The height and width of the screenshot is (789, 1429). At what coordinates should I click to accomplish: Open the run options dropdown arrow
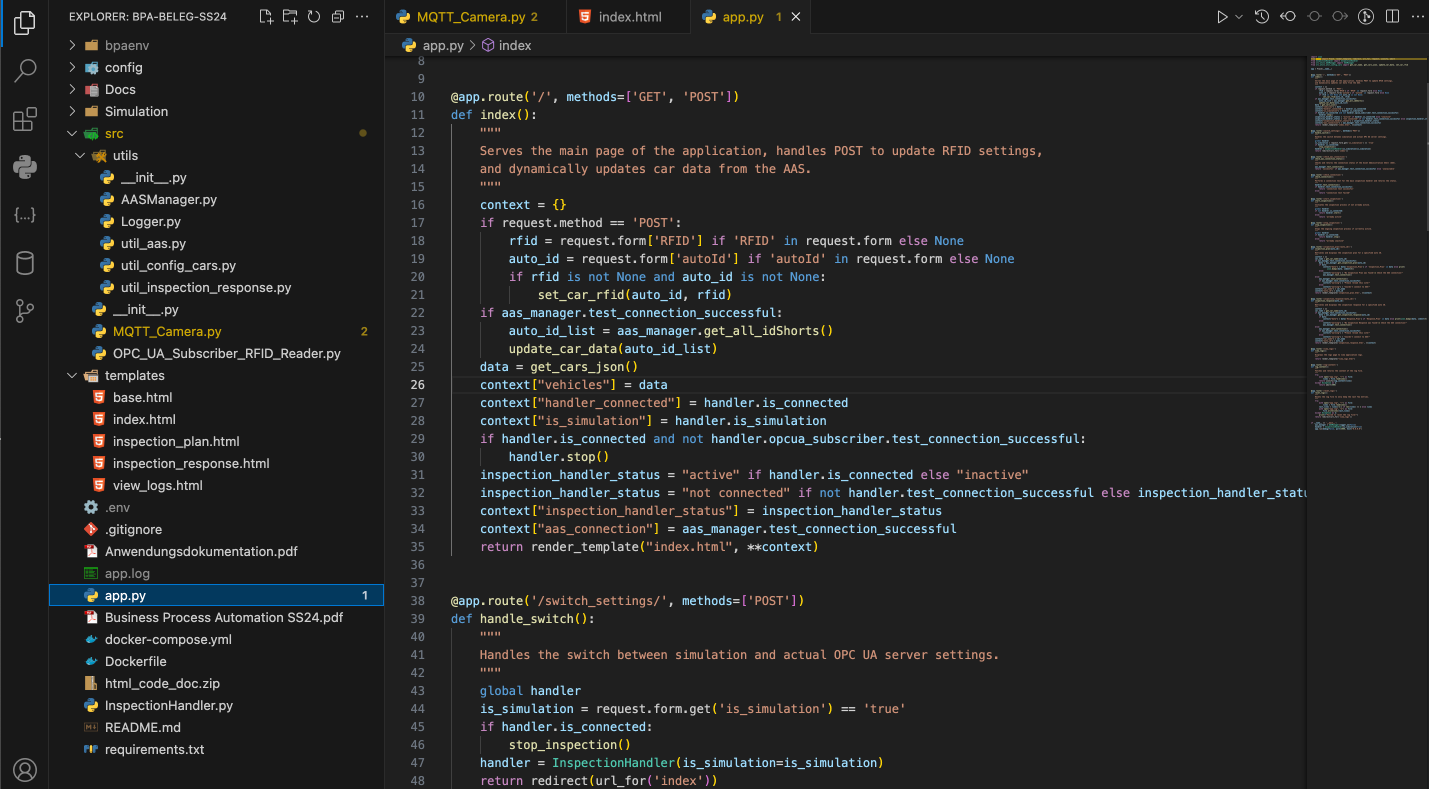1239,17
